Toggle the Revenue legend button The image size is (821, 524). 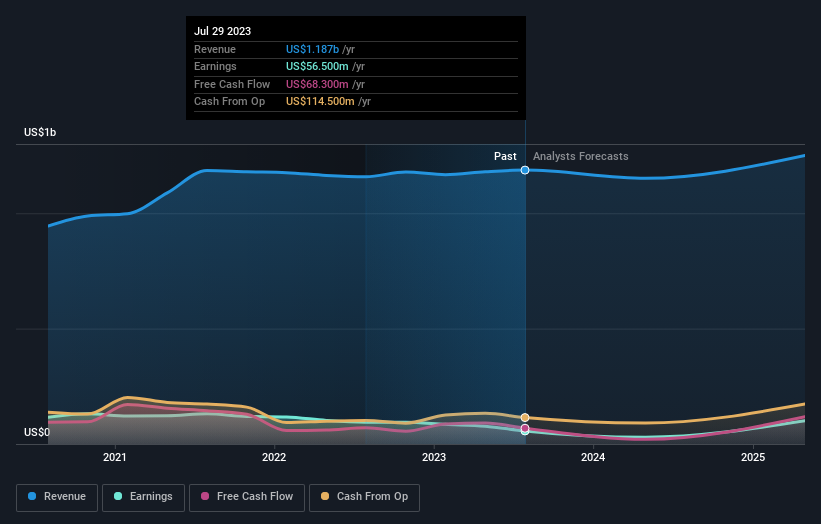click(x=57, y=497)
